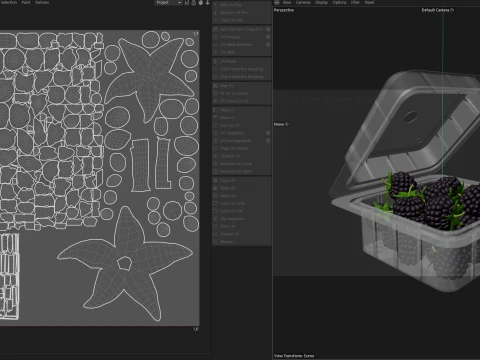Expand the Move tool options in viewport
The image size is (480, 360).
pos(281,124)
